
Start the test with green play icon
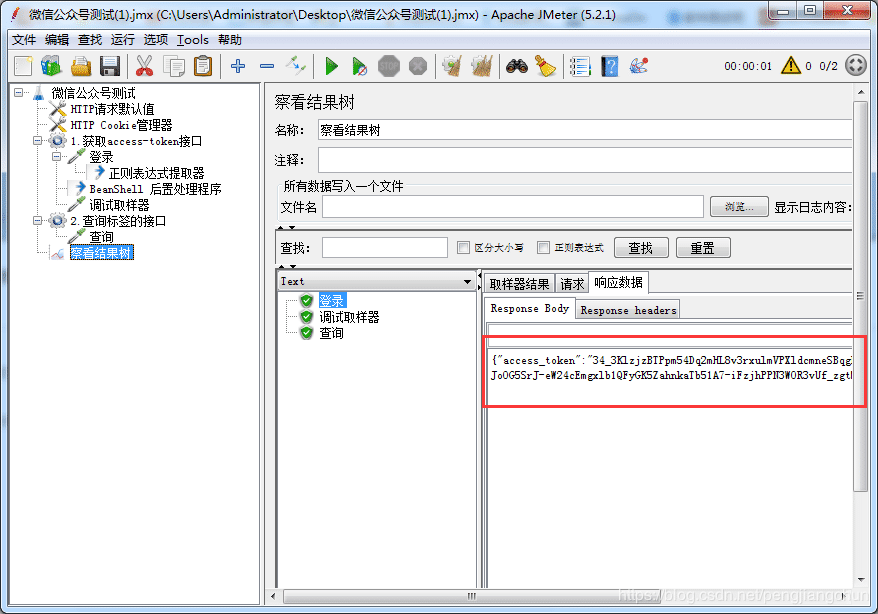(x=331, y=66)
